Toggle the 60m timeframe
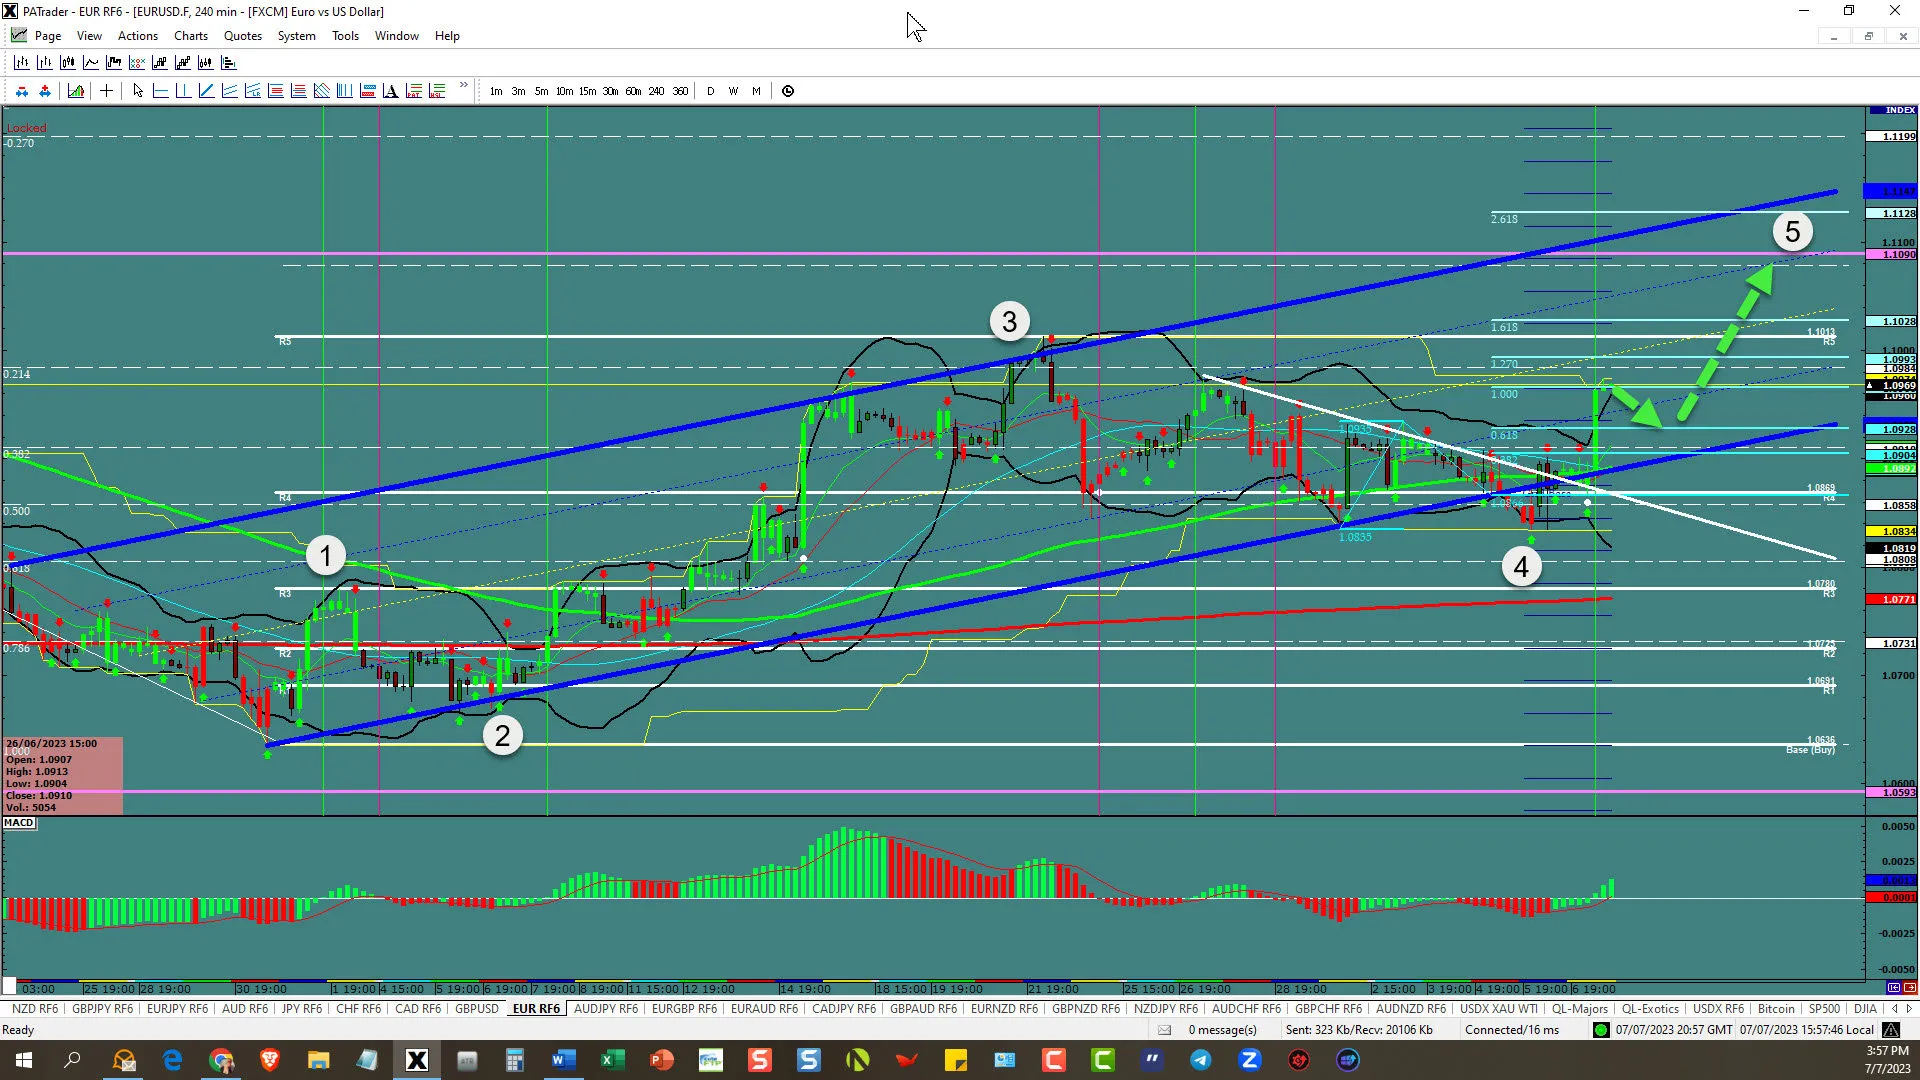 pyautogui.click(x=634, y=91)
